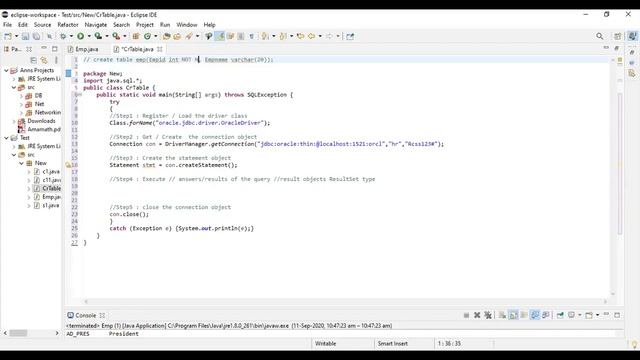Toggle Link with Editor in Package Explorer

[44, 60]
